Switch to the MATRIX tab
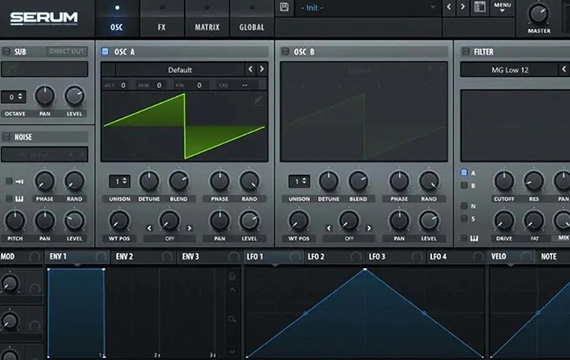 click(x=207, y=19)
